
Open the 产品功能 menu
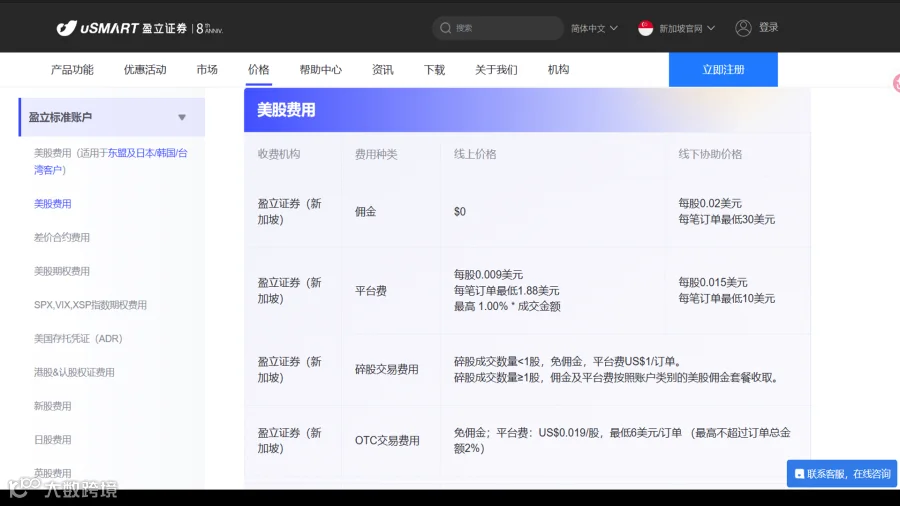click(72, 69)
